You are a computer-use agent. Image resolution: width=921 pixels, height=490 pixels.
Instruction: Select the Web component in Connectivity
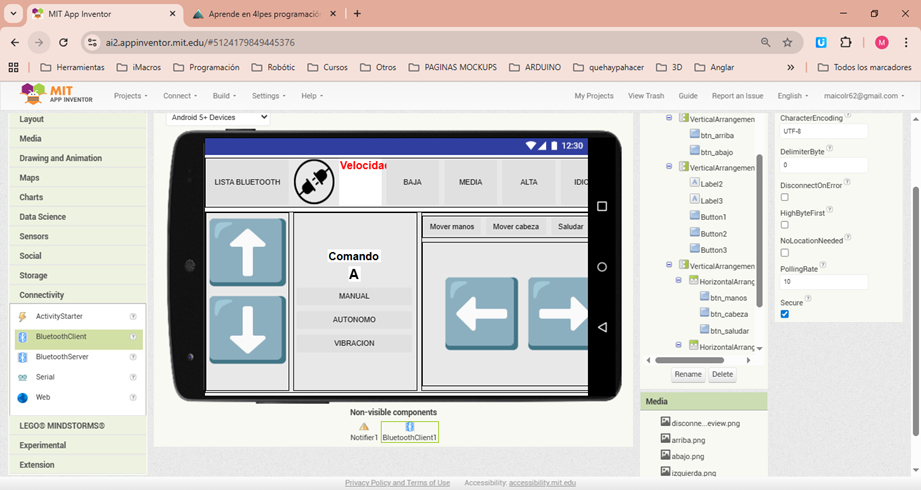pos(43,397)
